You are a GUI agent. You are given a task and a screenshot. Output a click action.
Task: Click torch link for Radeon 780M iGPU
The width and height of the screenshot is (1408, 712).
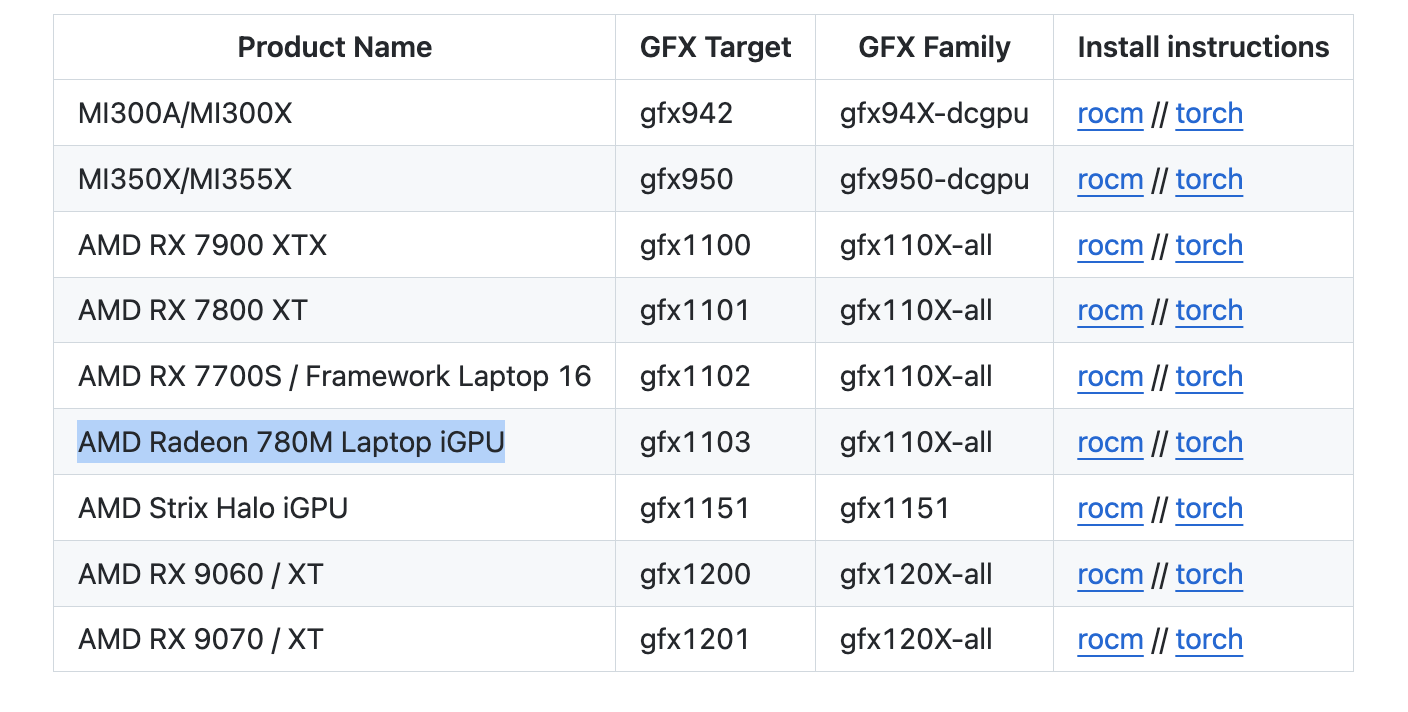click(x=1209, y=443)
